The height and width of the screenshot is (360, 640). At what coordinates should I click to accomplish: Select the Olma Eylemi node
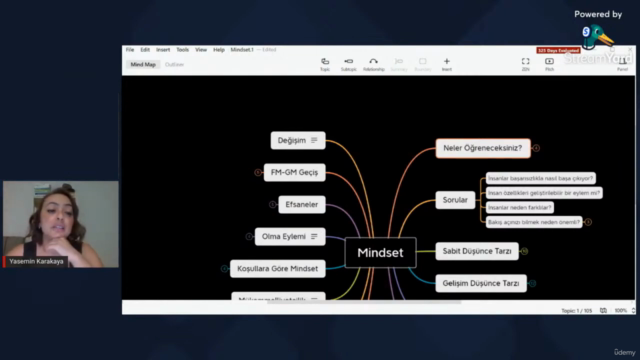coord(290,237)
